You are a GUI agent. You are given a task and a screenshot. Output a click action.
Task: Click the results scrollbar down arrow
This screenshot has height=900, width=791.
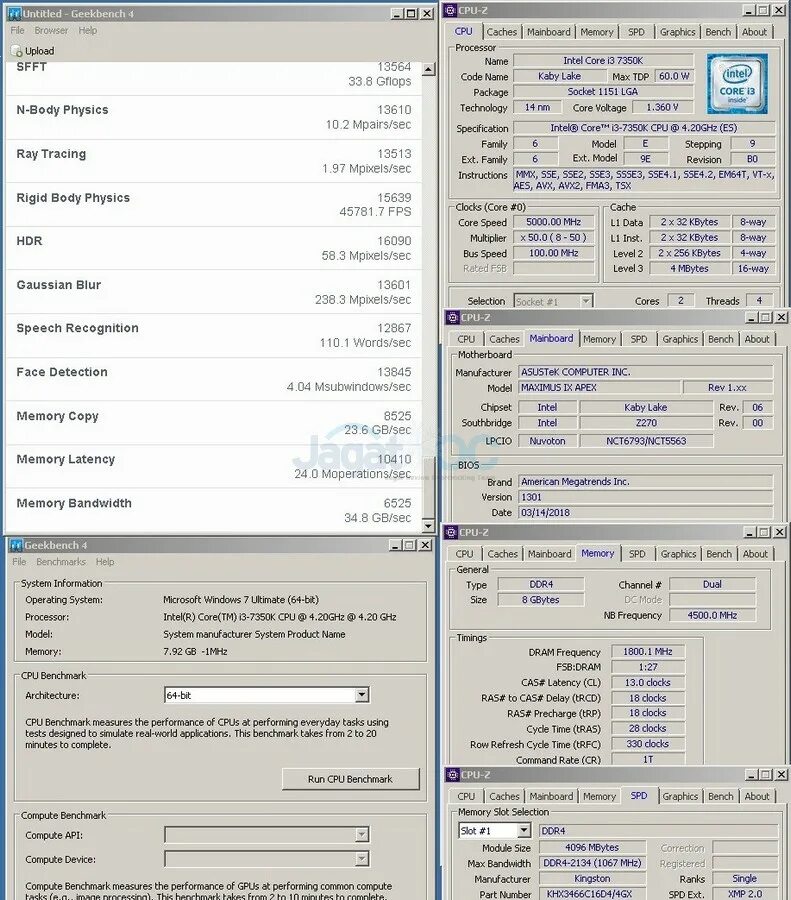[x=428, y=526]
